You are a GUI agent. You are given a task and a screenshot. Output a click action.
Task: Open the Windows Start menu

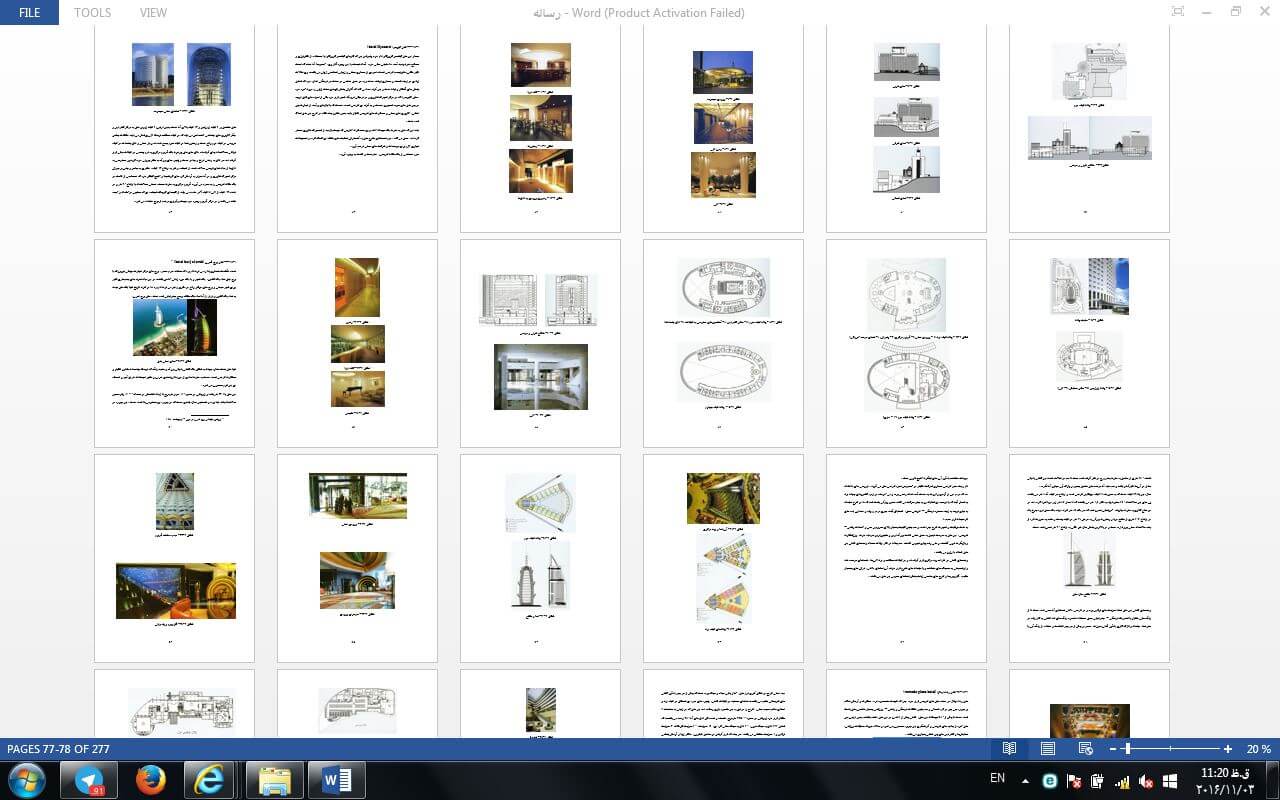point(27,779)
